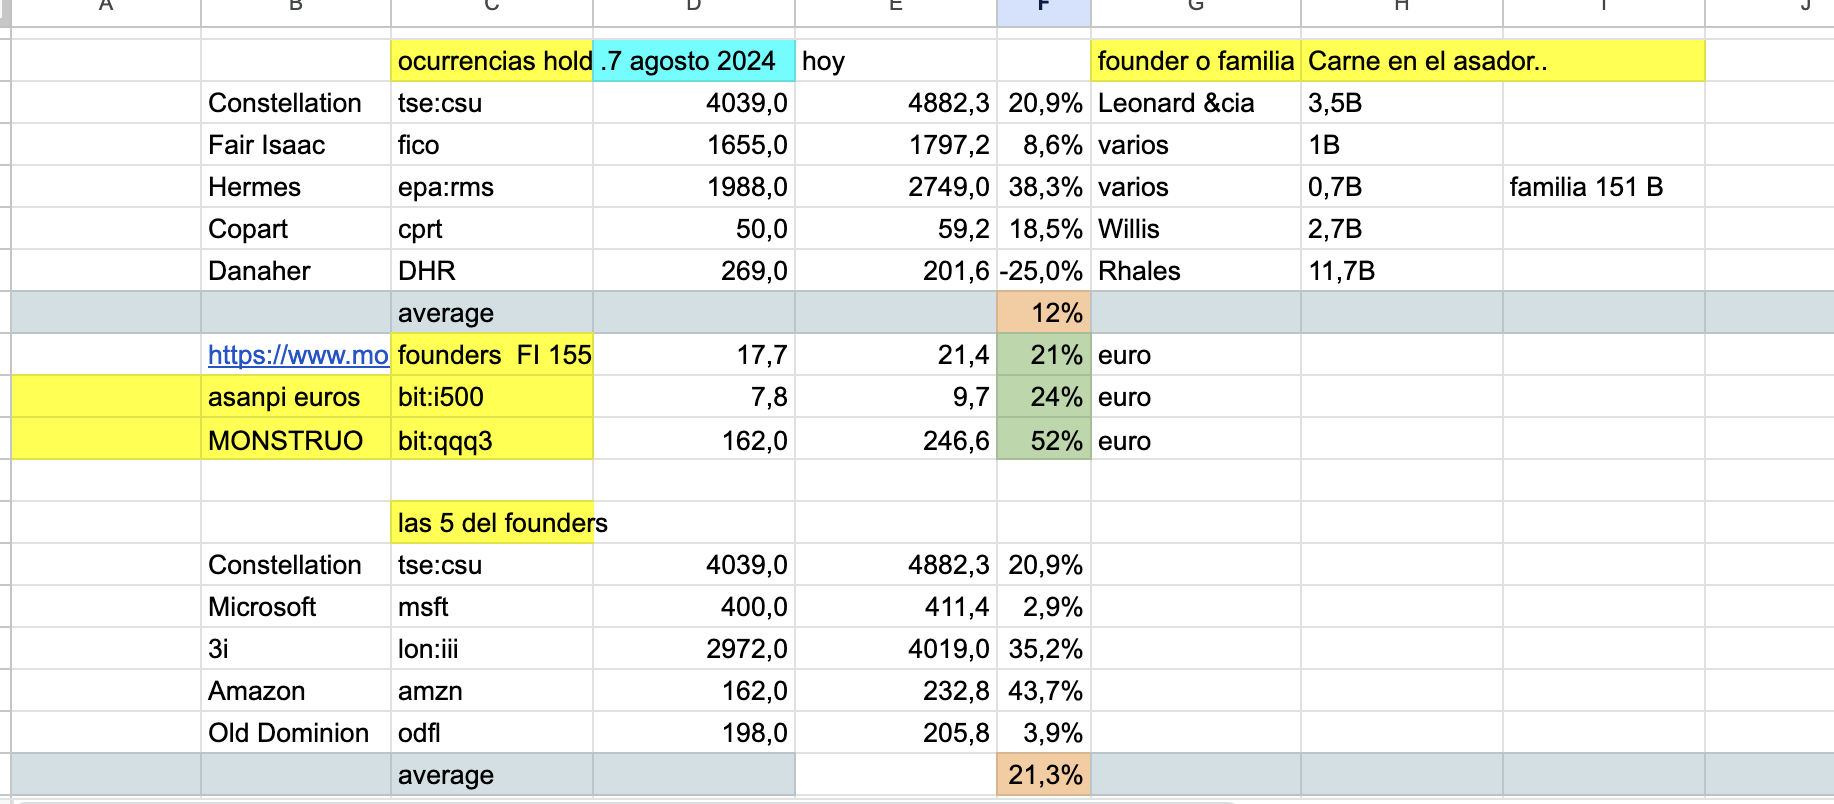The height and width of the screenshot is (804, 1834).
Task: Click the 'Willis' cell
Action: coord(1196,229)
